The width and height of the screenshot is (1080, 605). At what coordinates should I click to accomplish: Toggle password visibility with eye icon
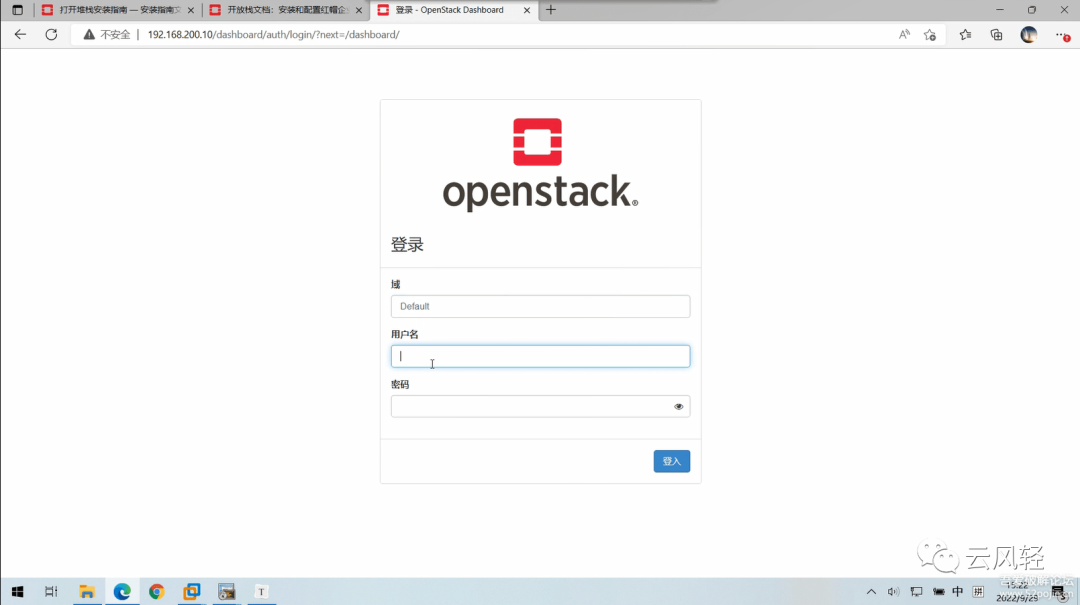[x=678, y=406]
